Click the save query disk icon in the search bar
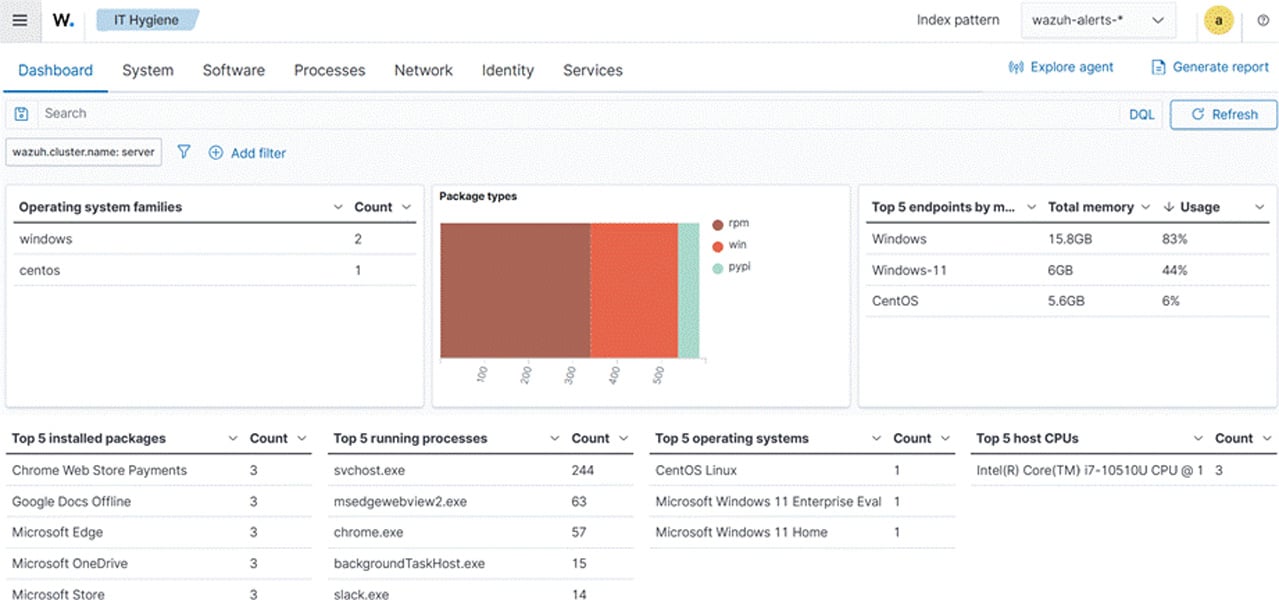This screenshot has width=1279, height=600. coord(21,113)
